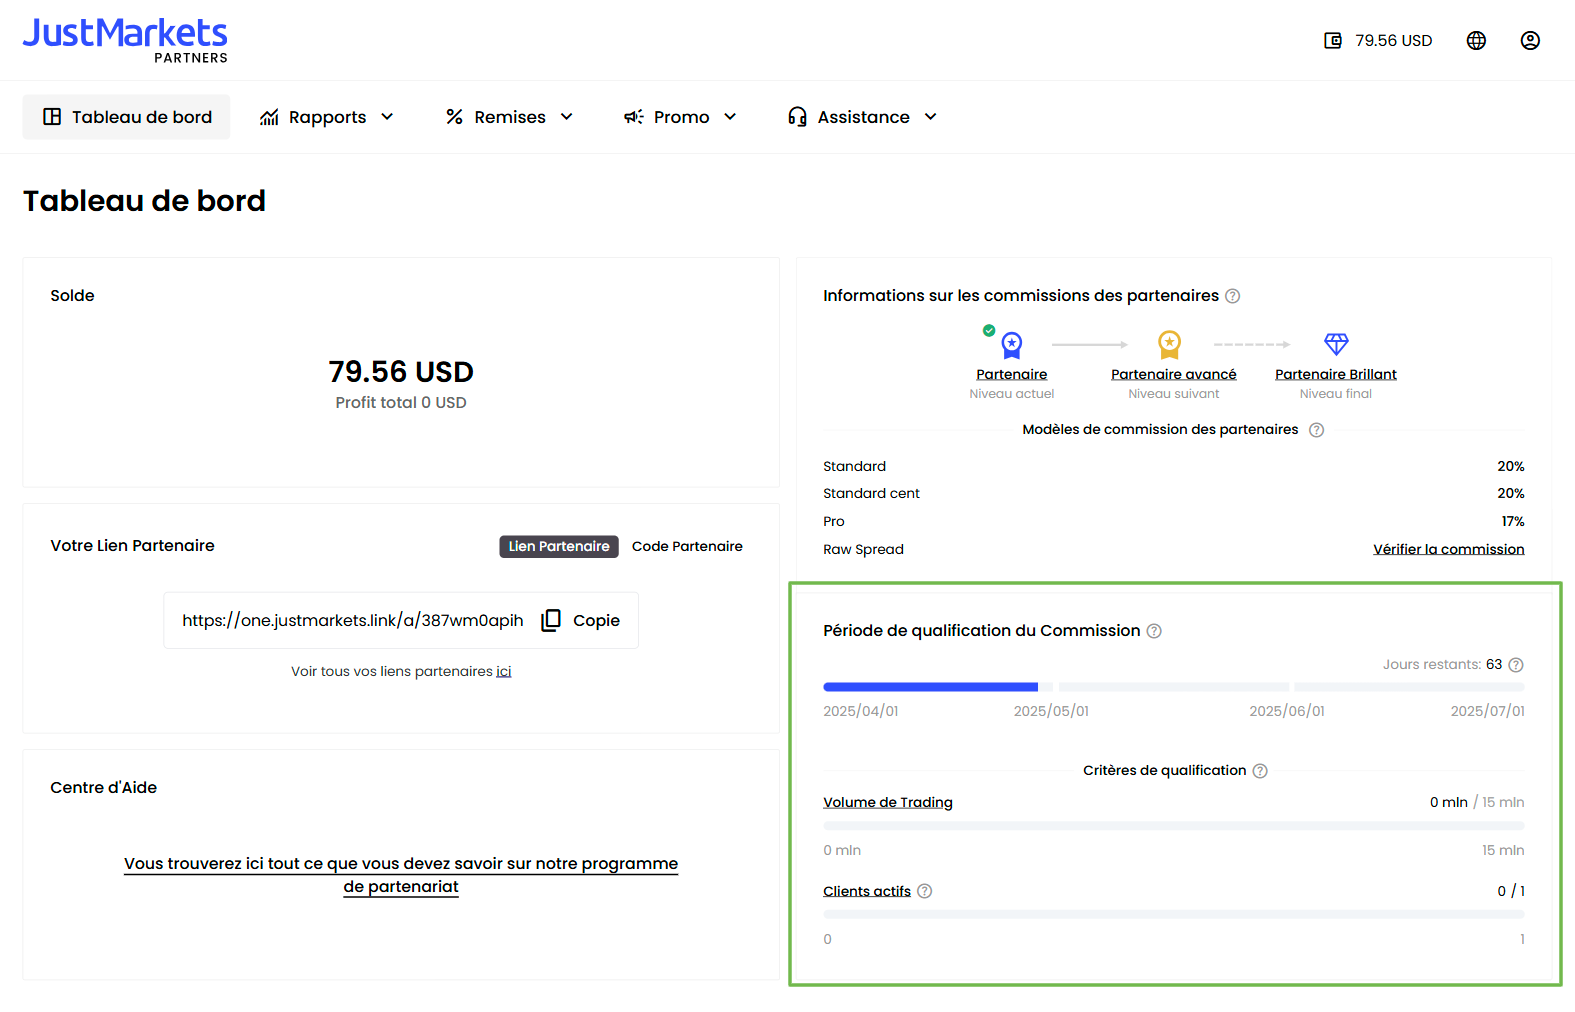Click the copy icon next to partner link

[x=551, y=621]
